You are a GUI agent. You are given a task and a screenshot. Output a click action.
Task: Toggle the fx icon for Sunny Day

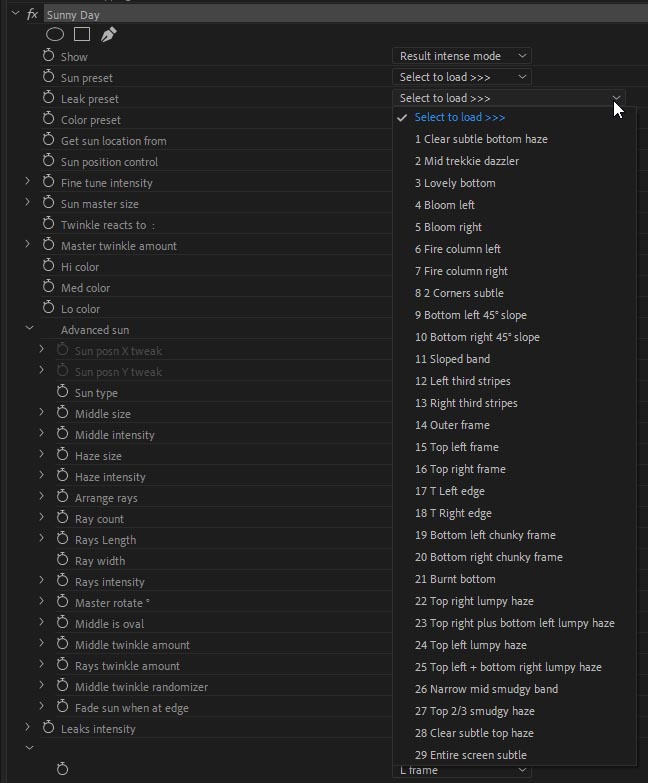tap(32, 15)
